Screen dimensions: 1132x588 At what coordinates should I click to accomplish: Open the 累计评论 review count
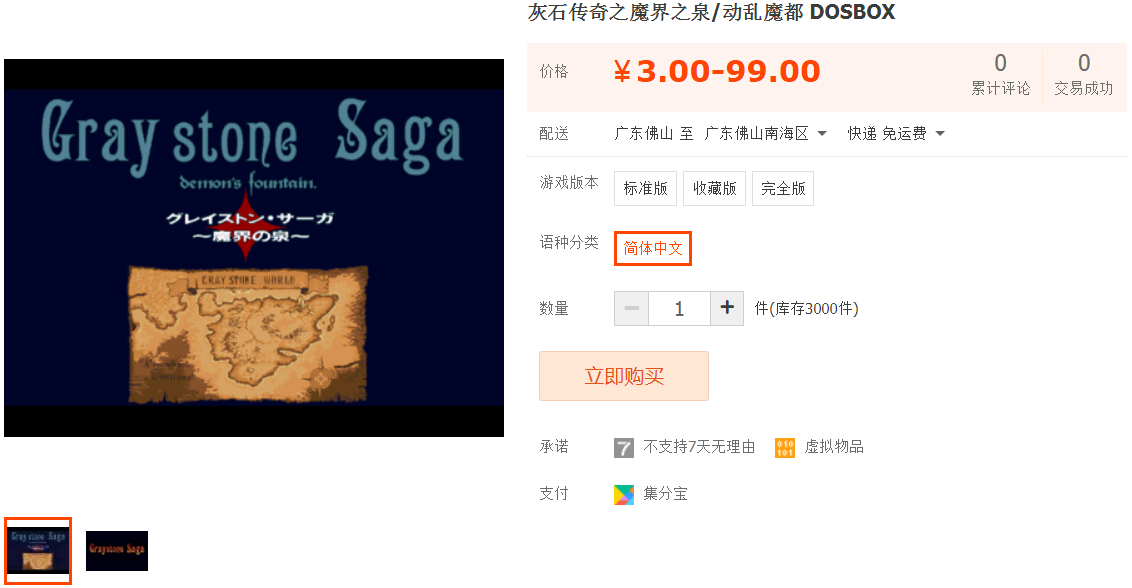click(x=1000, y=74)
